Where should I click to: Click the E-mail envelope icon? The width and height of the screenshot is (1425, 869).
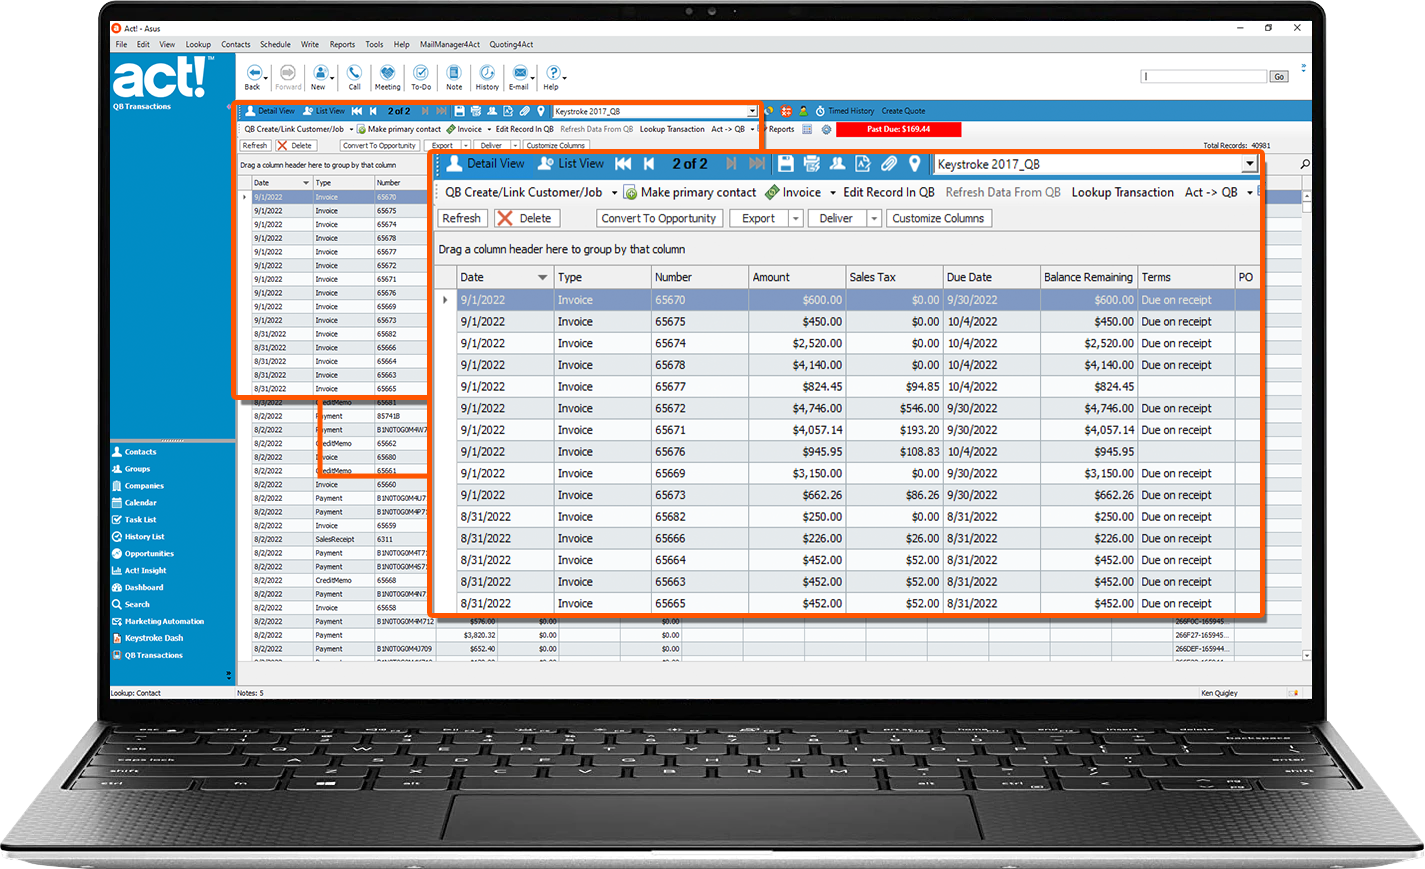tap(520, 73)
